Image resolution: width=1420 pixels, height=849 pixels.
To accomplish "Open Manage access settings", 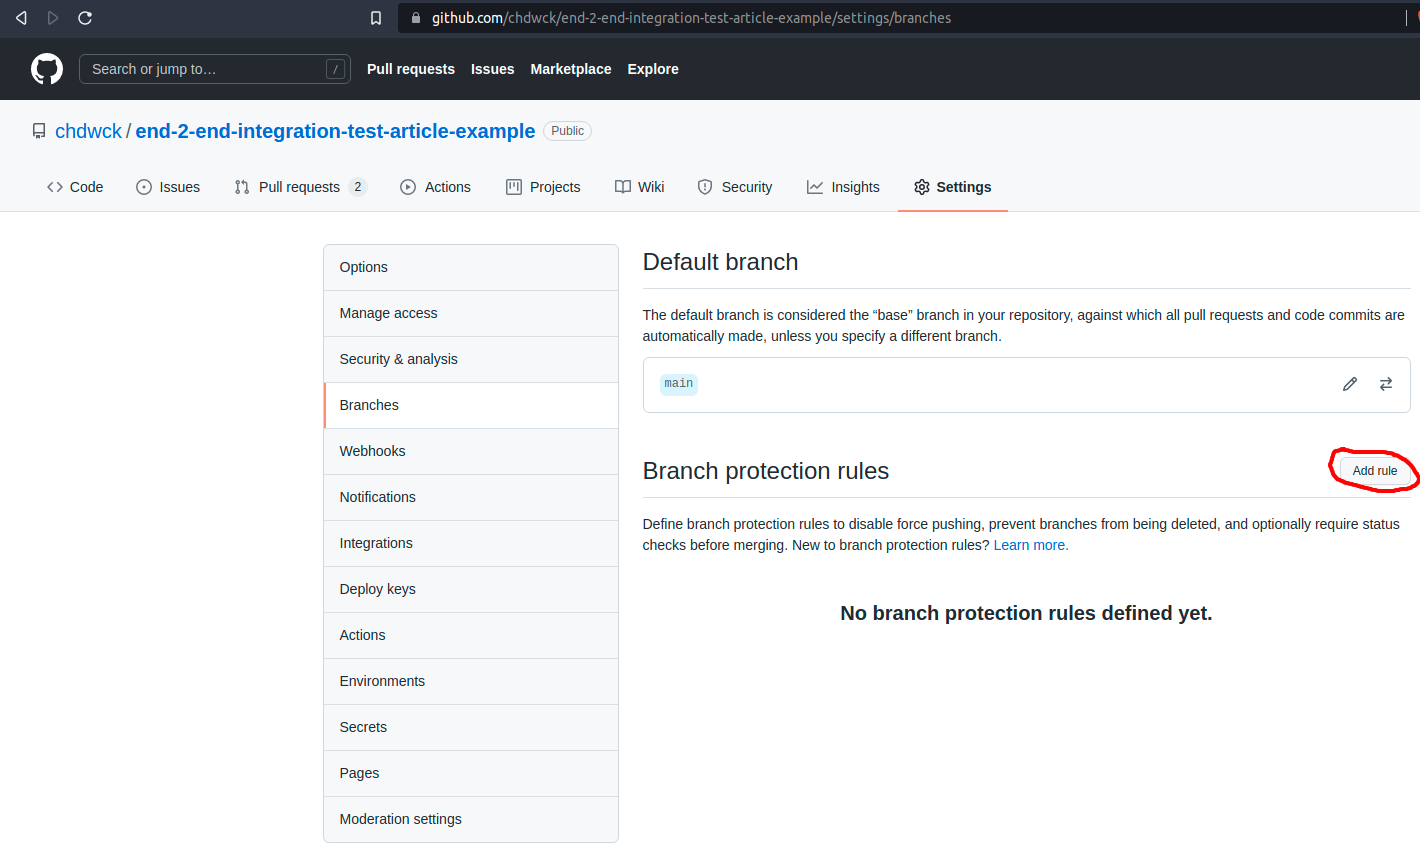I will [x=388, y=313].
